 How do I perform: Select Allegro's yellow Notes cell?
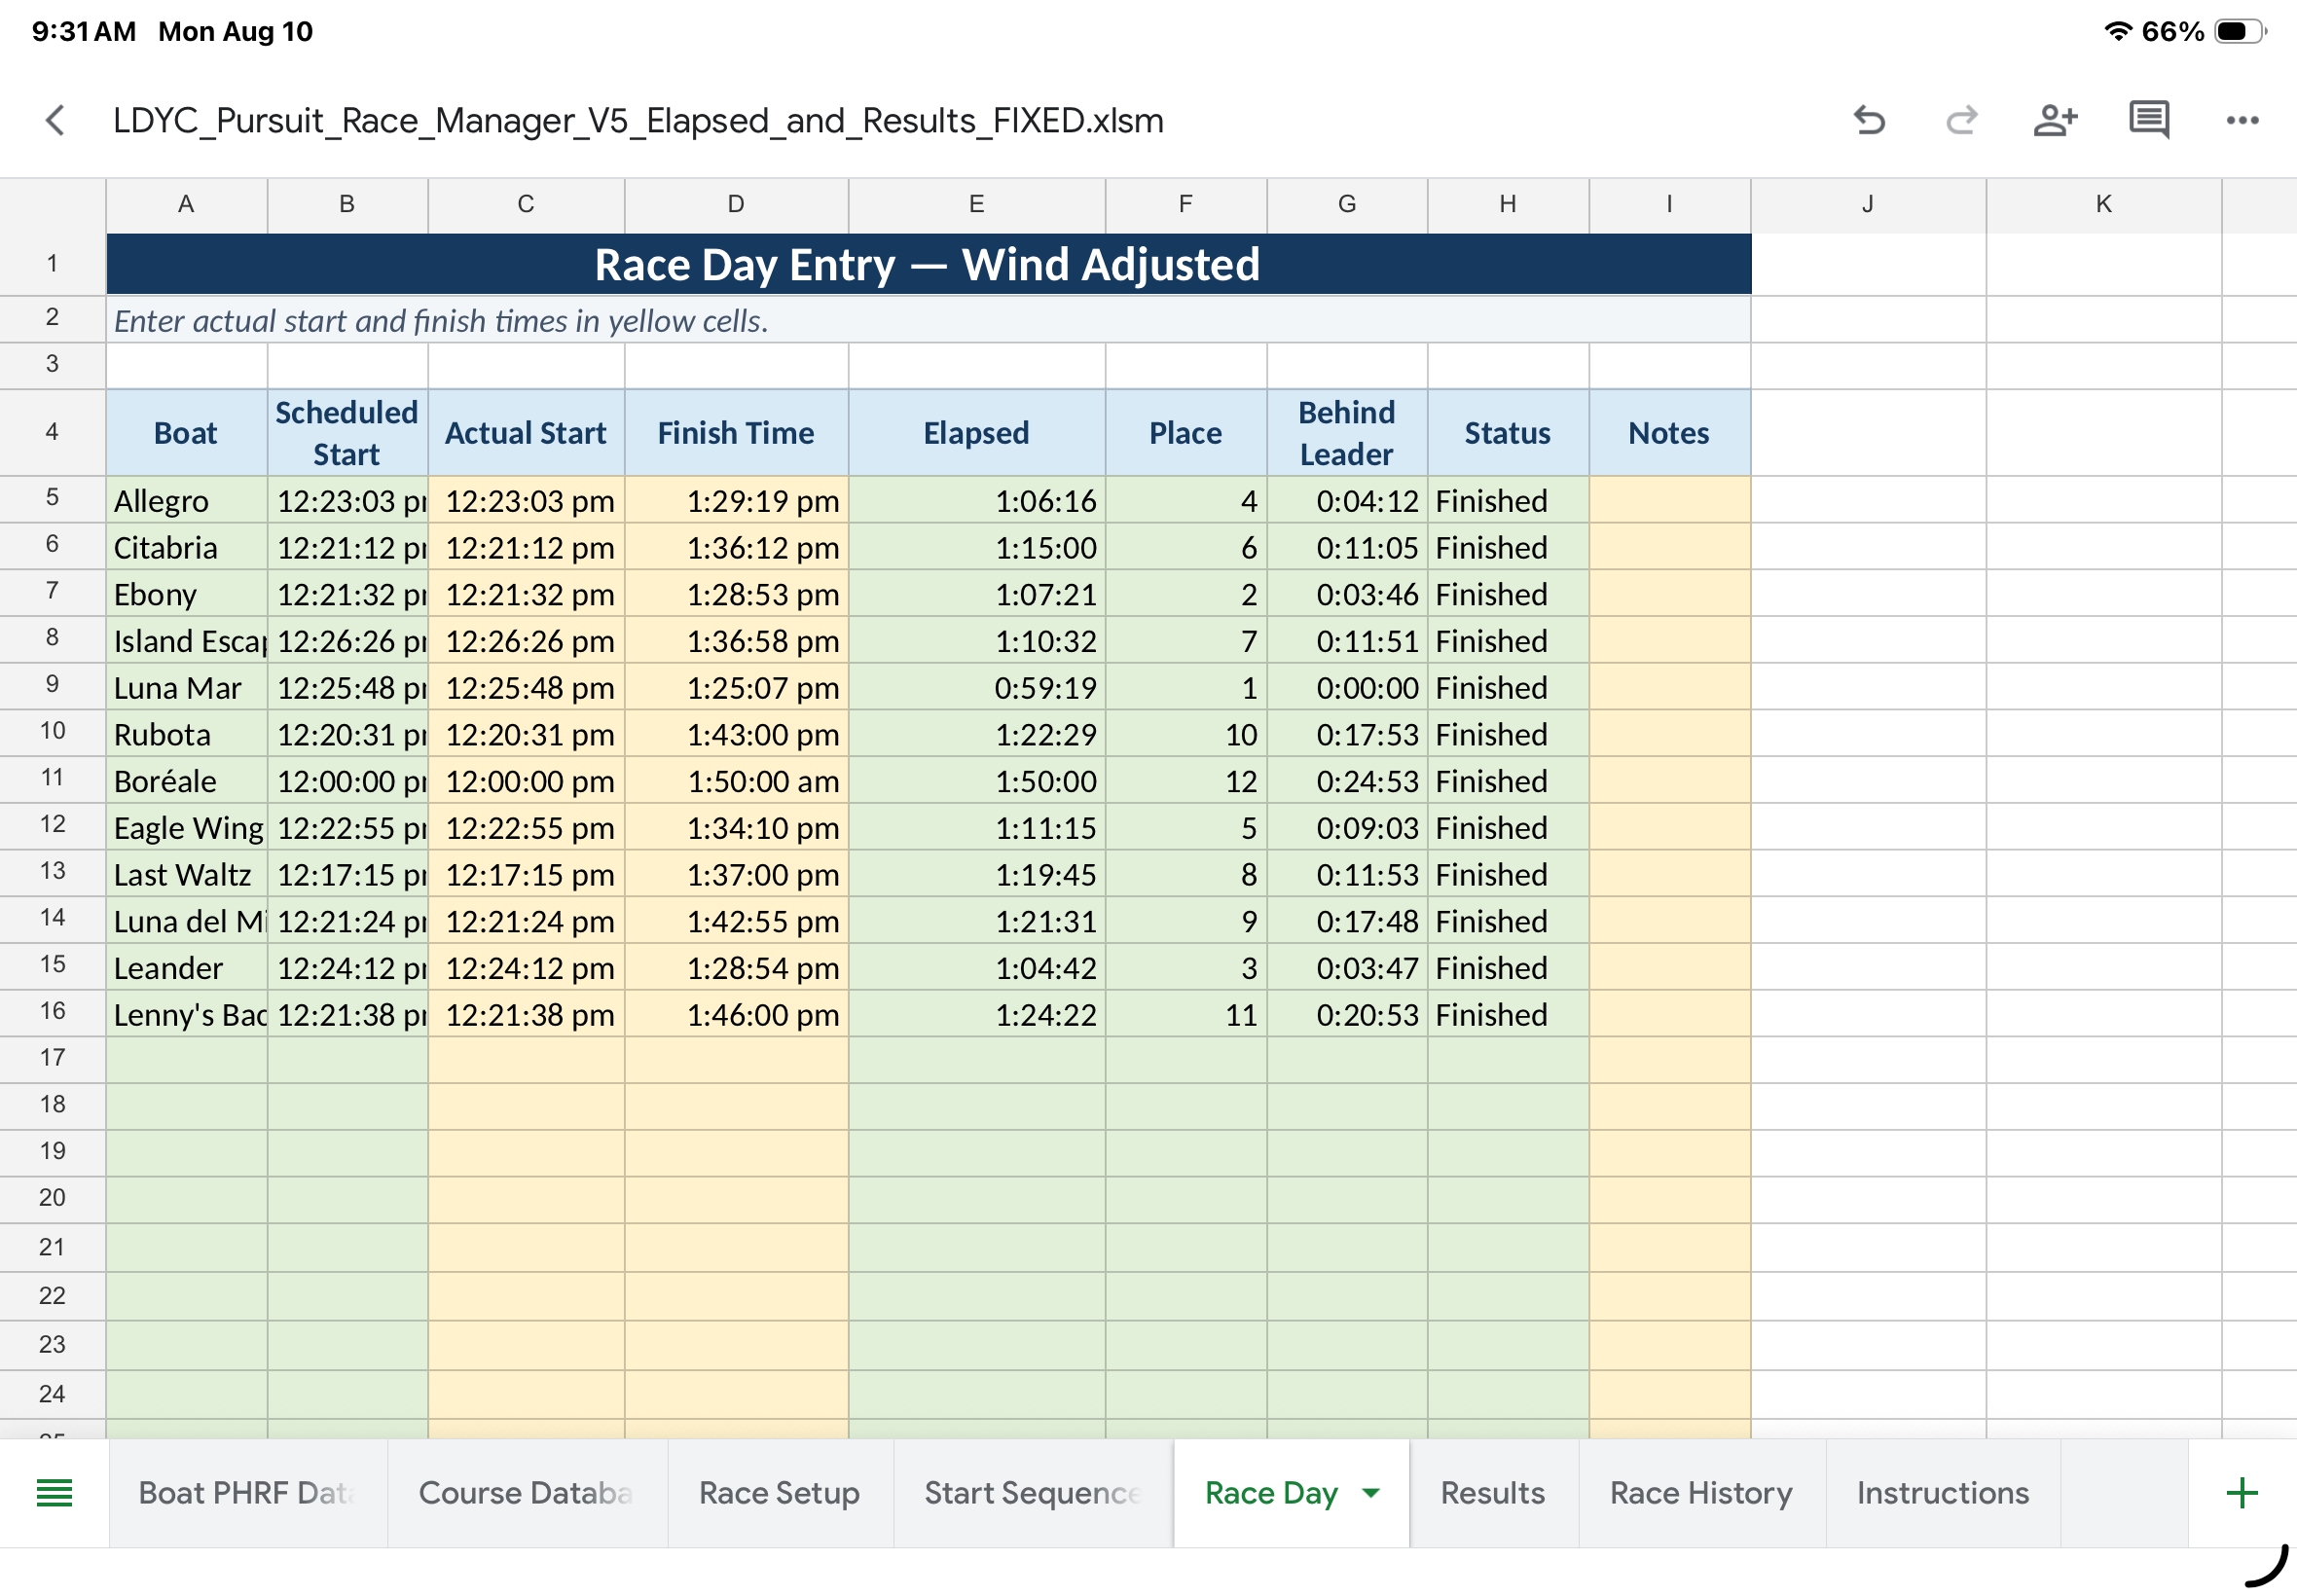point(1669,500)
